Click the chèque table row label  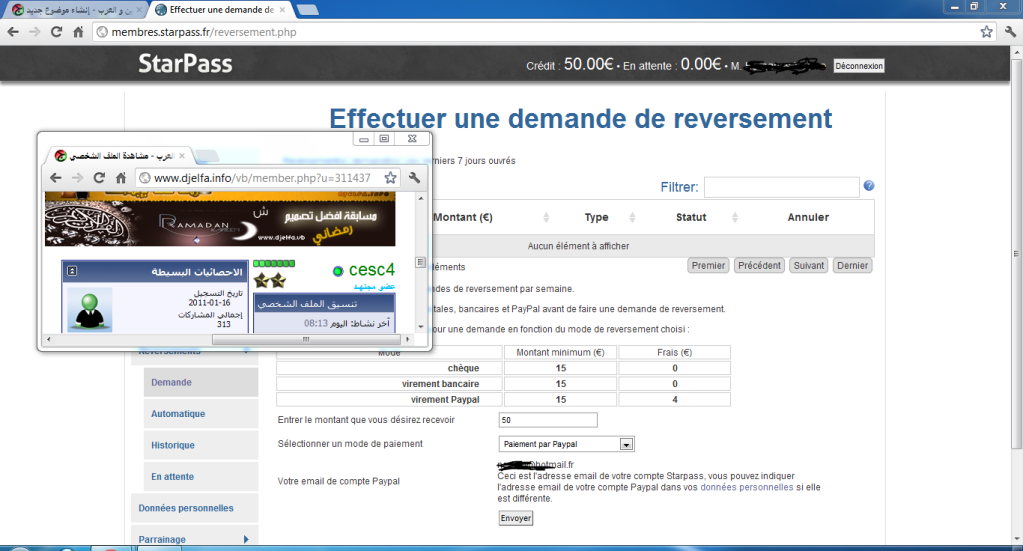pyautogui.click(x=463, y=368)
